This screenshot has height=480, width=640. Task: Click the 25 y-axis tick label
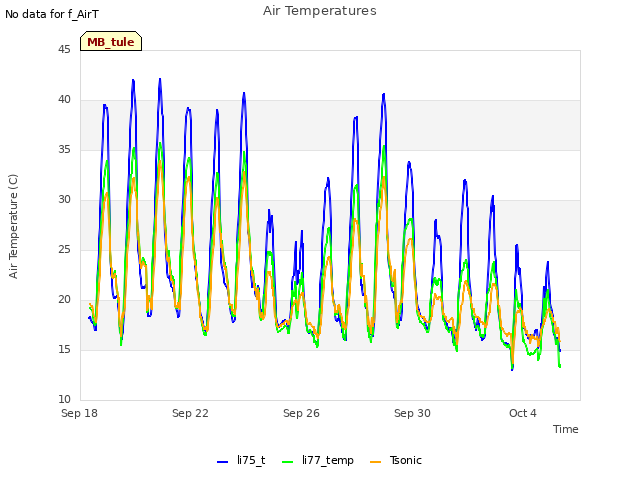click(64, 249)
